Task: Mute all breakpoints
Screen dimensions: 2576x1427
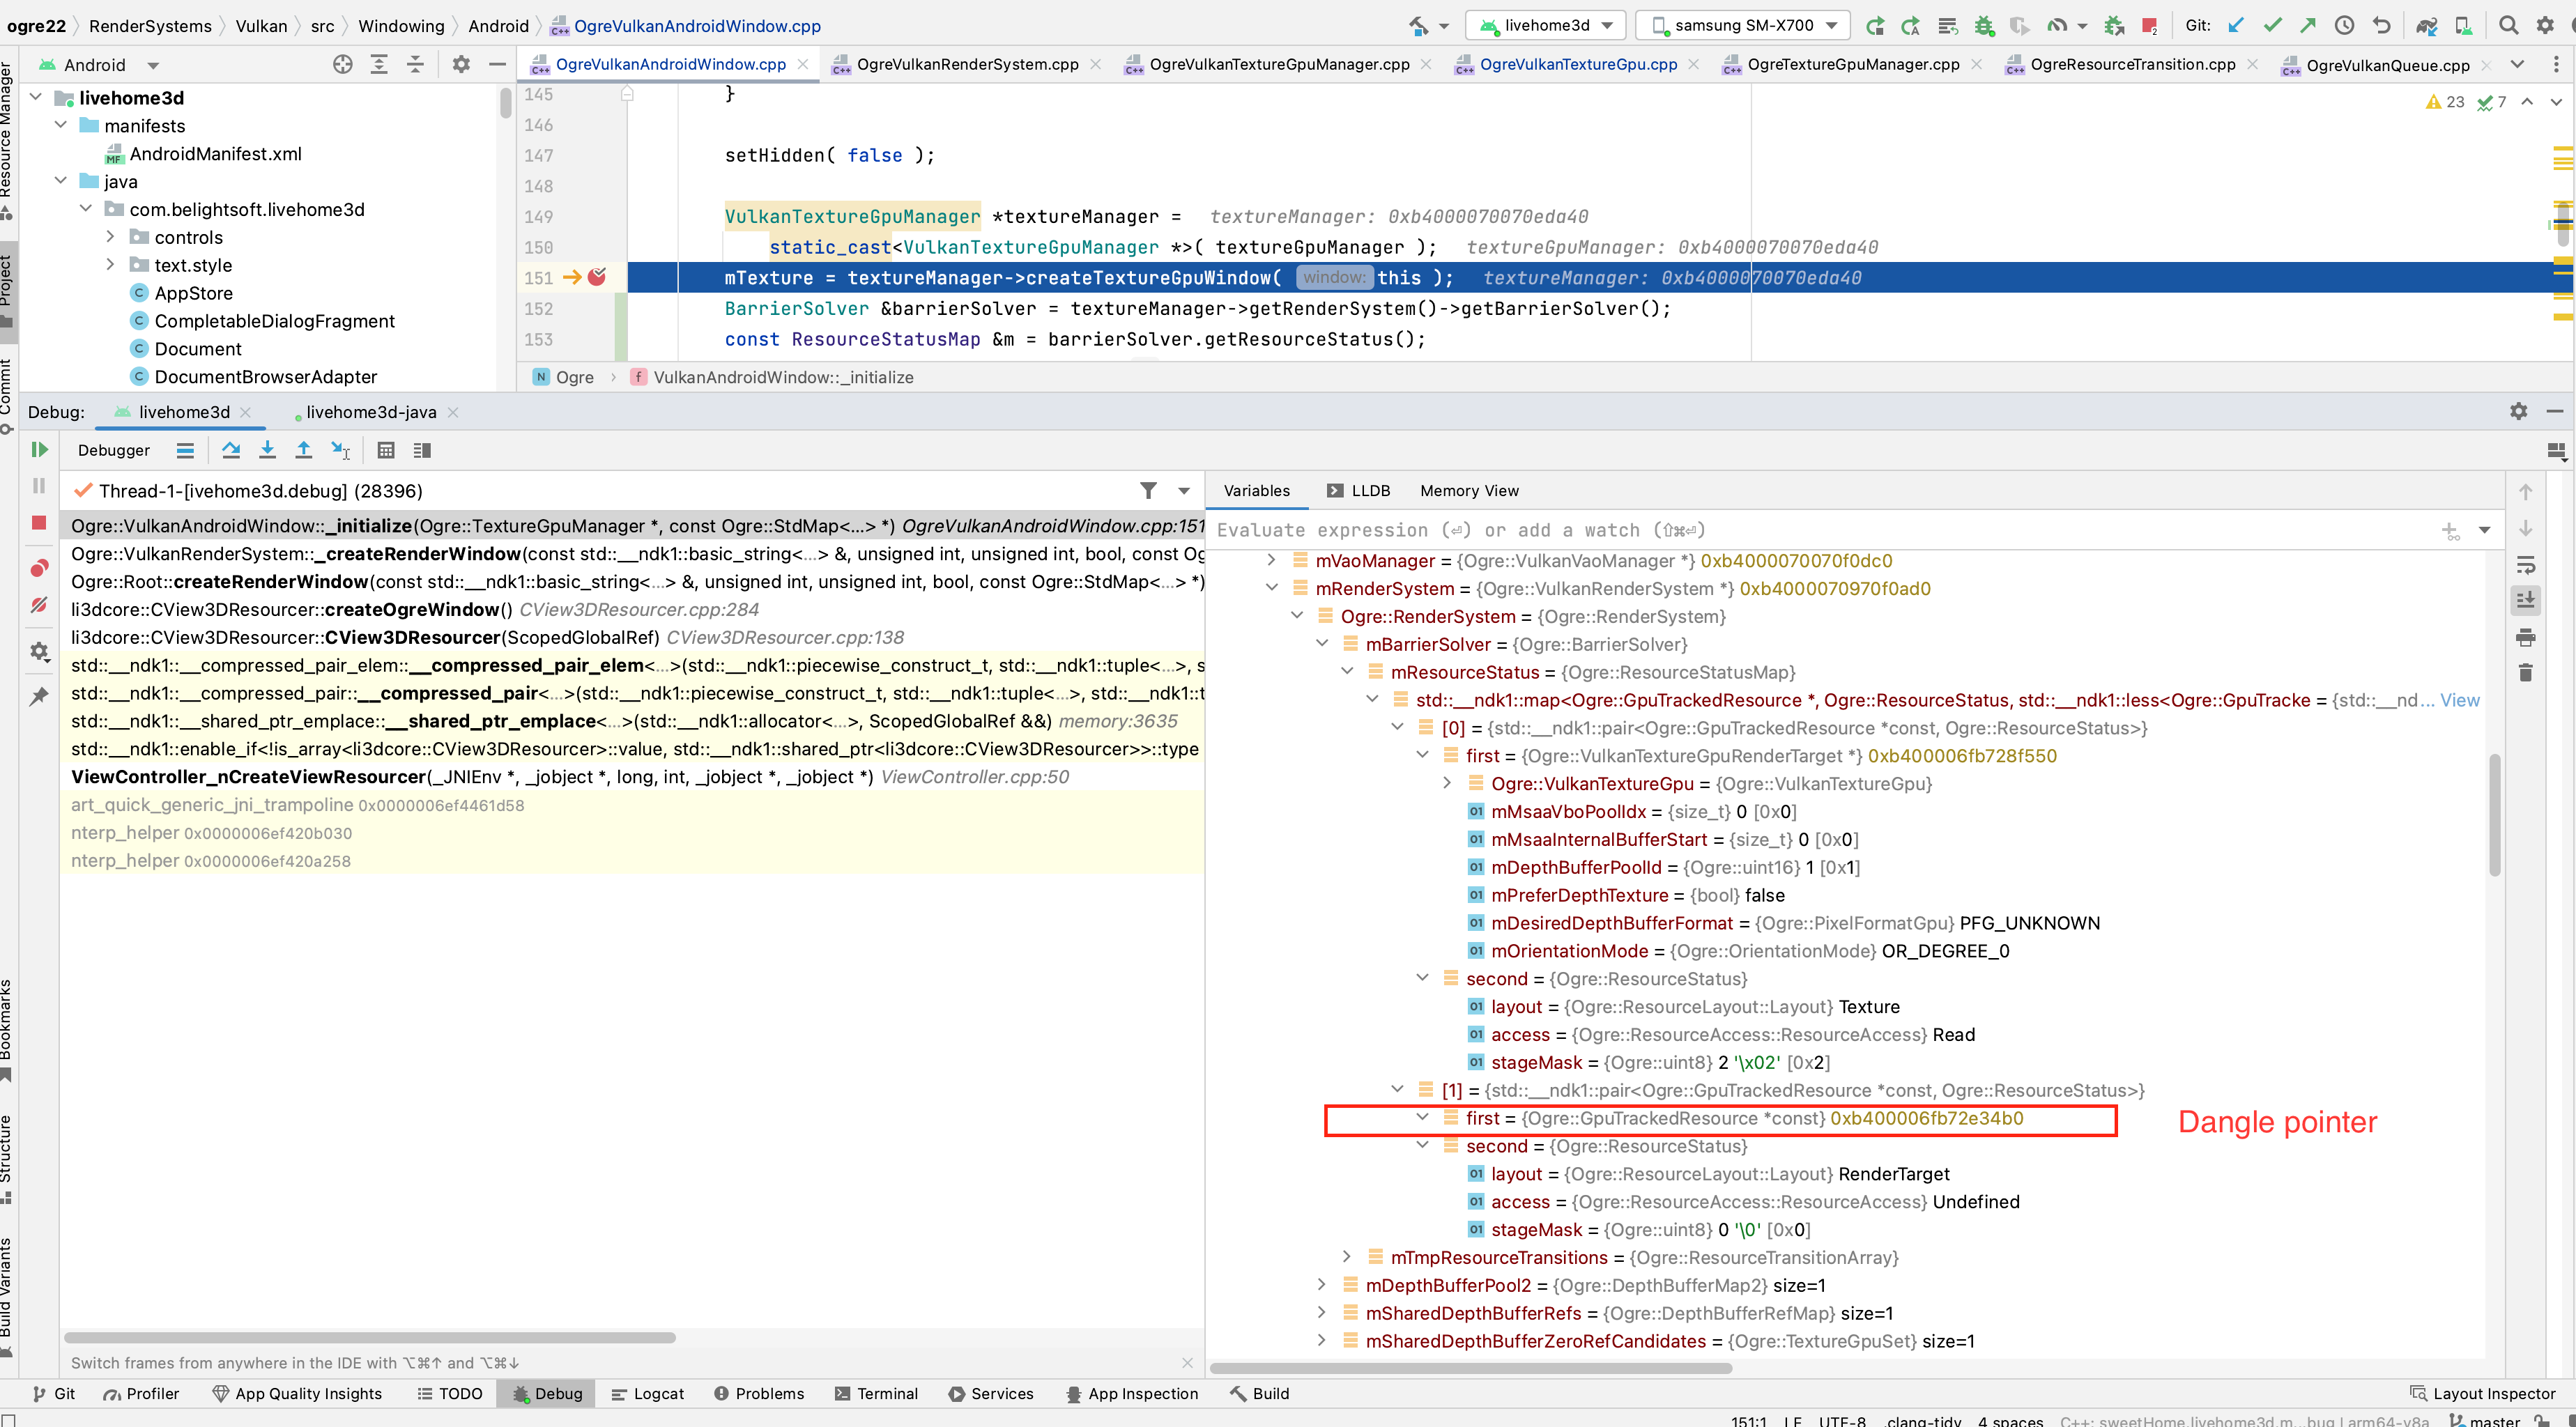Action: coord(39,605)
